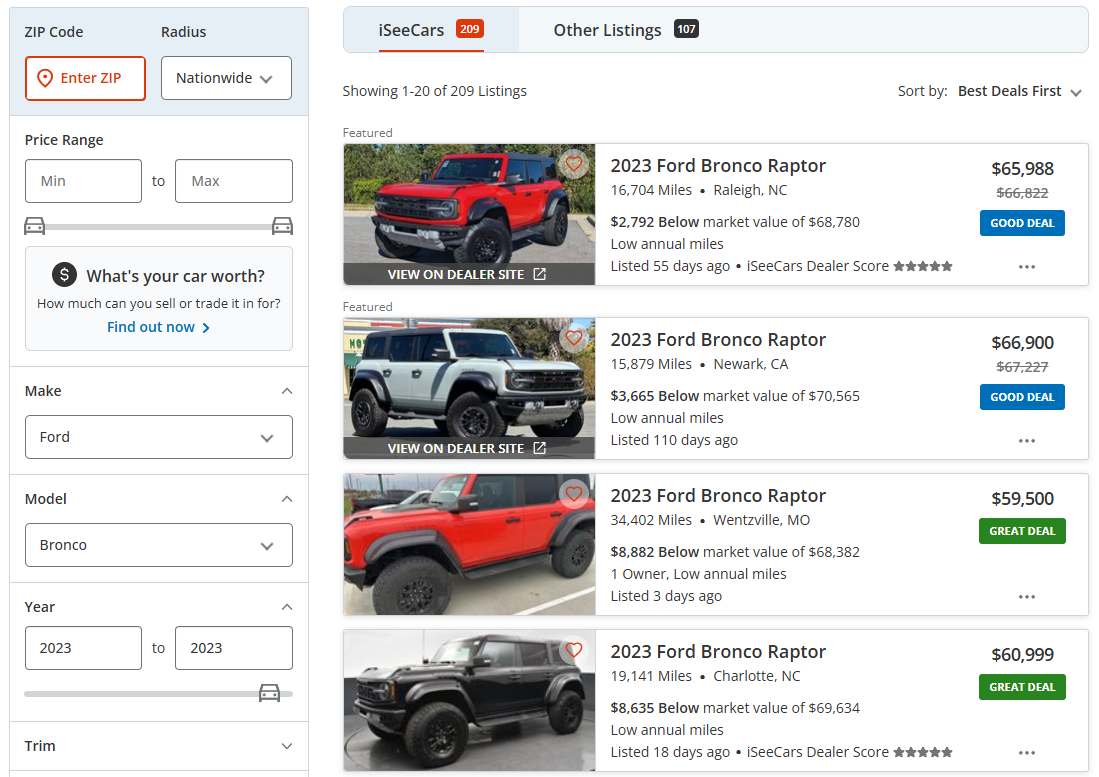
Task: Click the Year to 2023 input field
Action: (234, 648)
